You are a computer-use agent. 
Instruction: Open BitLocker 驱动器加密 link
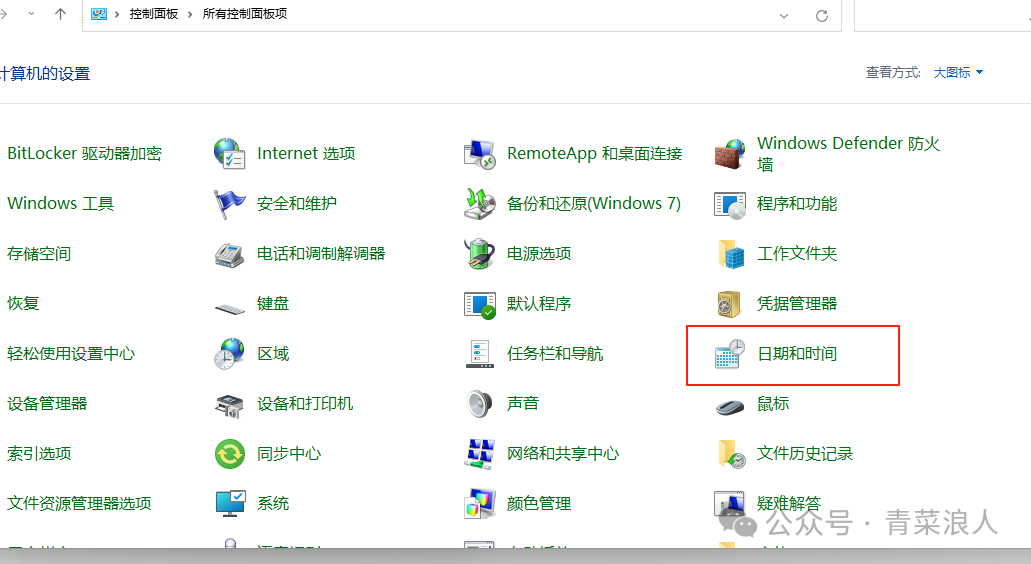click(84, 154)
